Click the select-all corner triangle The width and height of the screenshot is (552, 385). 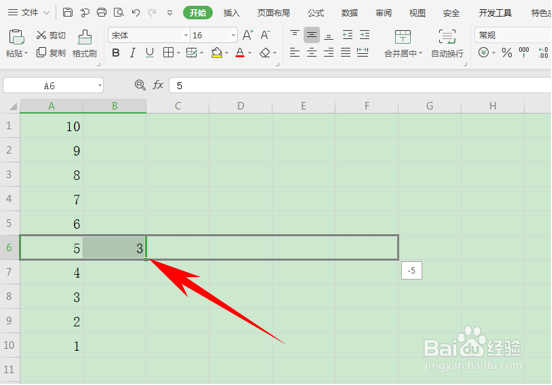pyautogui.click(x=13, y=106)
